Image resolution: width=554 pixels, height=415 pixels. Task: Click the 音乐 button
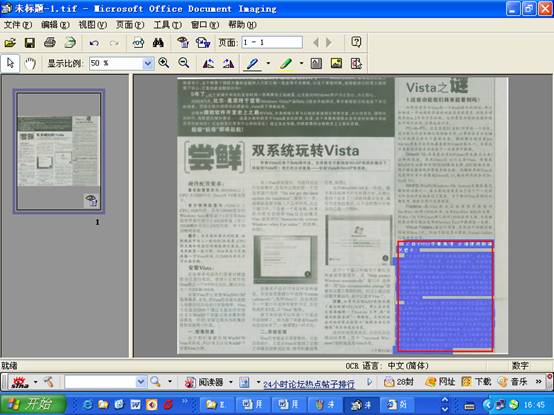[x=512, y=382]
